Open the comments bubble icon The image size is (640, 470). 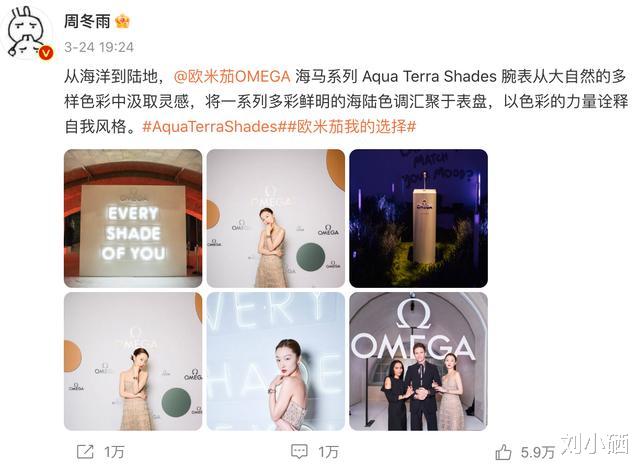(x=299, y=452)
